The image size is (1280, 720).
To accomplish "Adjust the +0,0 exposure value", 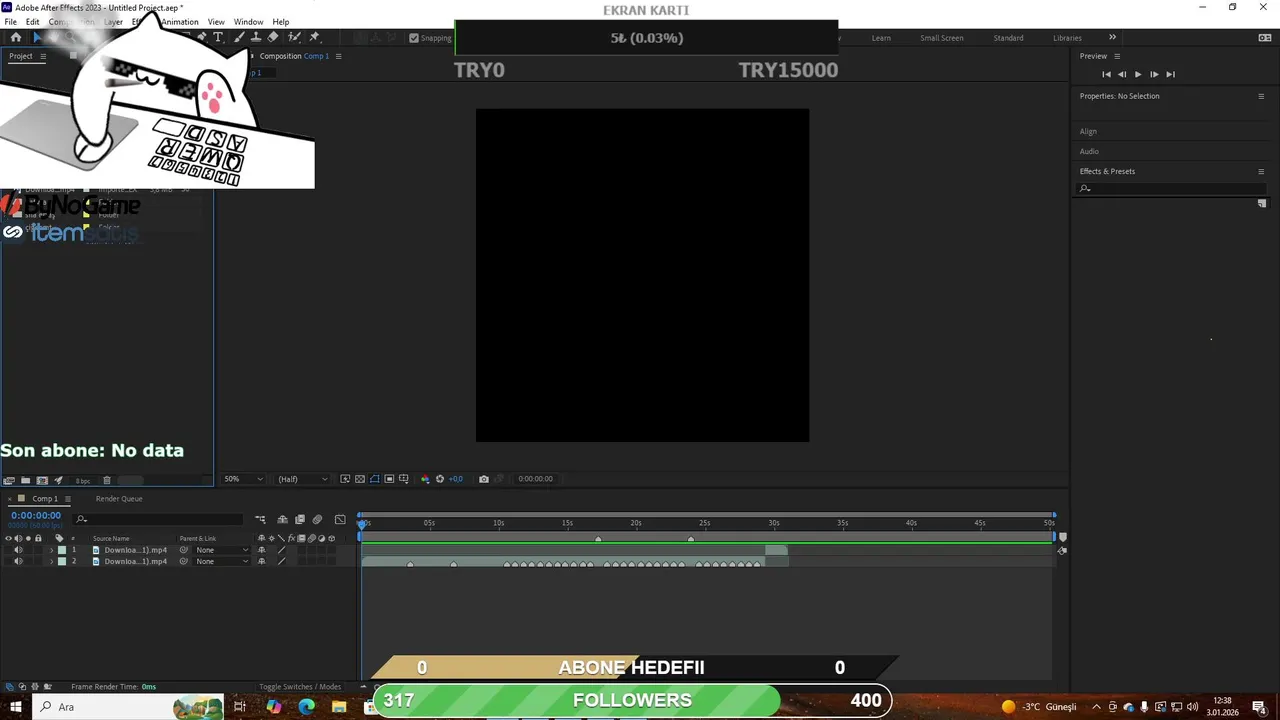I will point(455,479).
